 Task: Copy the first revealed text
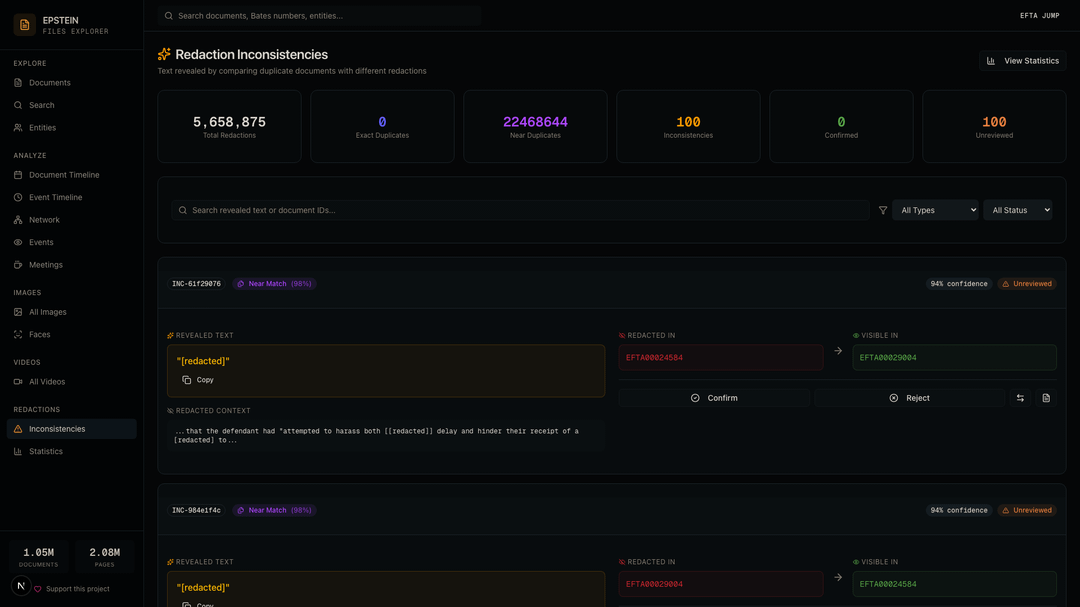(x=198, y=380)
